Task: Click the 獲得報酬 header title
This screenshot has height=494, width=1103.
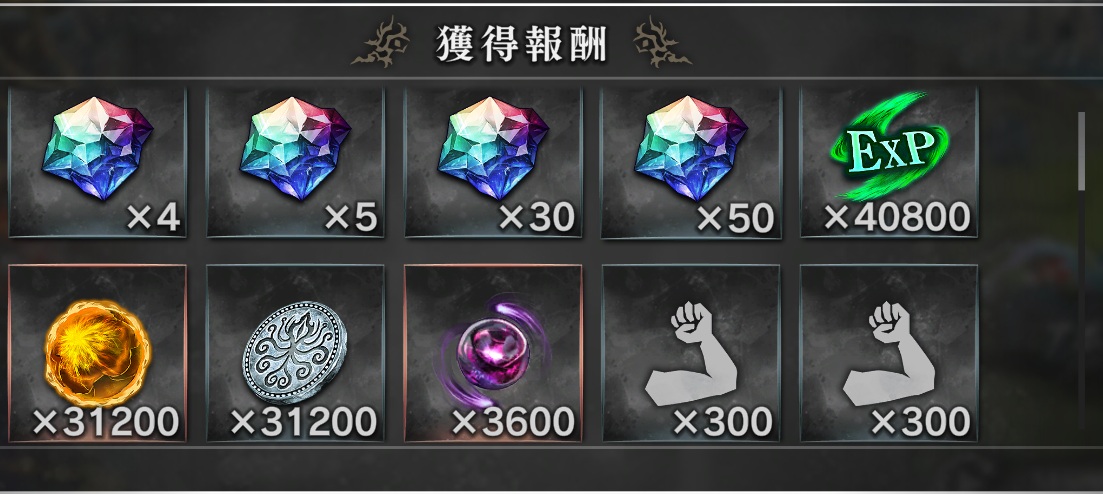Action: click(x=521, y=46)
